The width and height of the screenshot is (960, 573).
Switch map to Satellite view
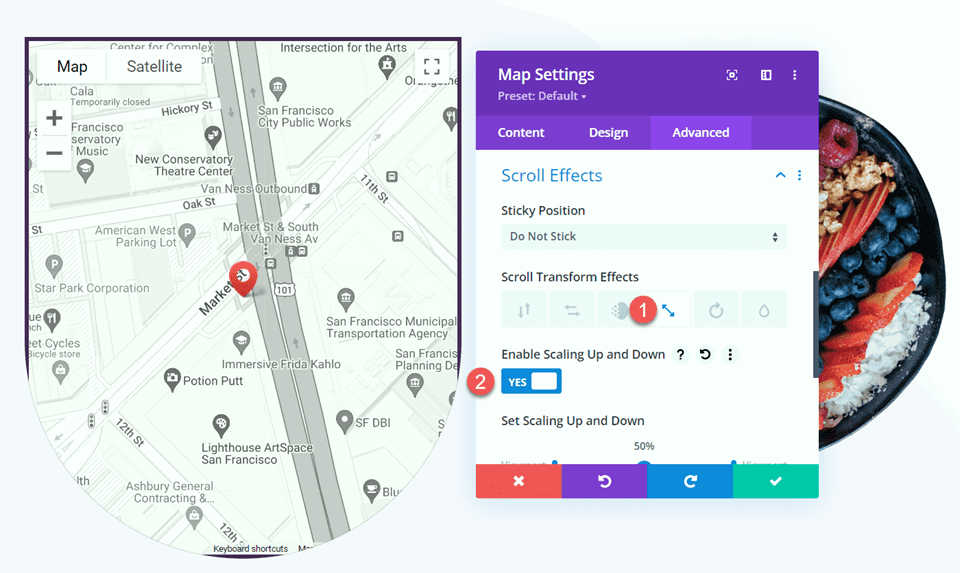point(154,66)
